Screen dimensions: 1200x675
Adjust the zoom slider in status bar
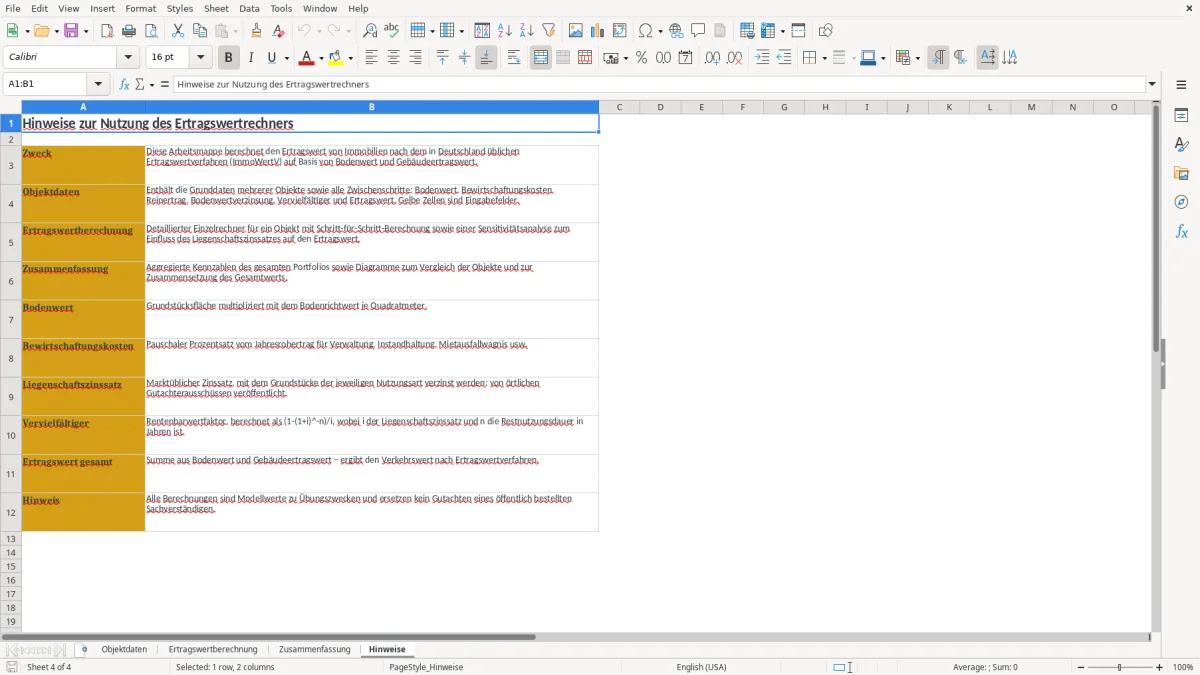point(1120,667)
